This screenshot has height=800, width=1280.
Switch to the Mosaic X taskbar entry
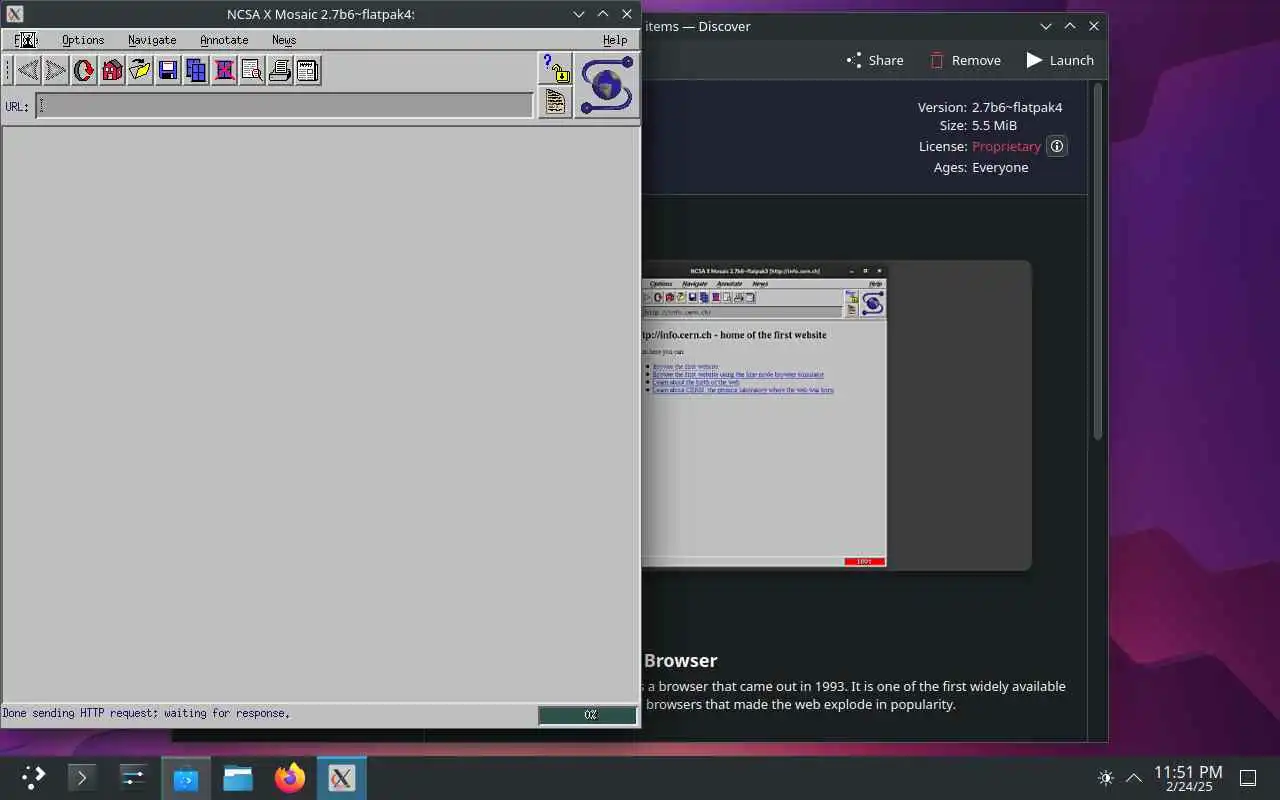pos(342,777)
